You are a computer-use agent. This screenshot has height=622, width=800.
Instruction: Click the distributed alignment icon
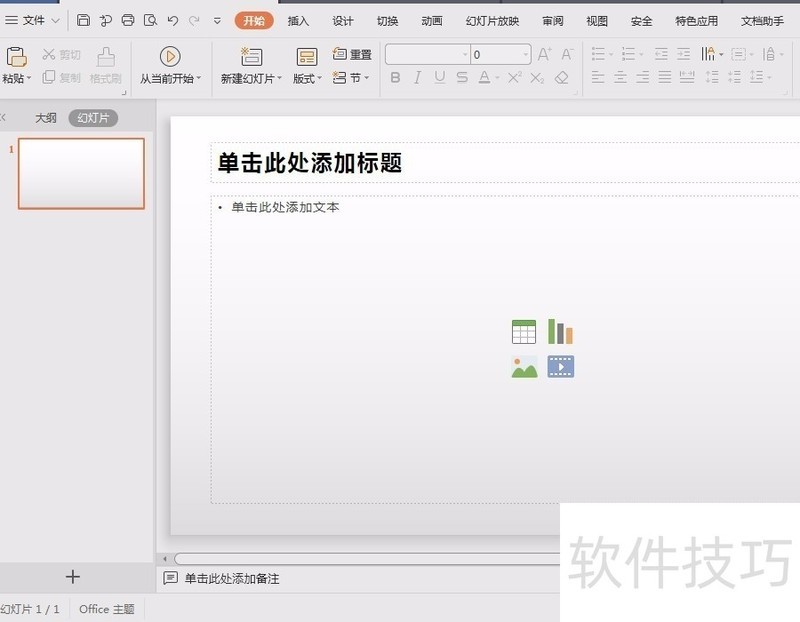(x=687, y=78)
